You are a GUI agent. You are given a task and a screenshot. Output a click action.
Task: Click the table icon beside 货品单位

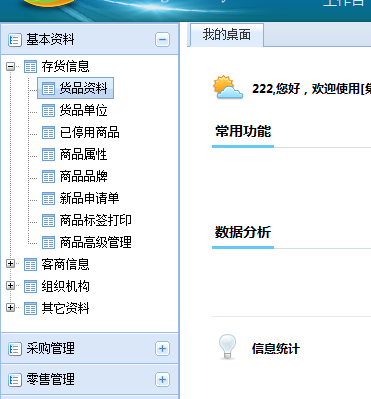click(48, 111)
